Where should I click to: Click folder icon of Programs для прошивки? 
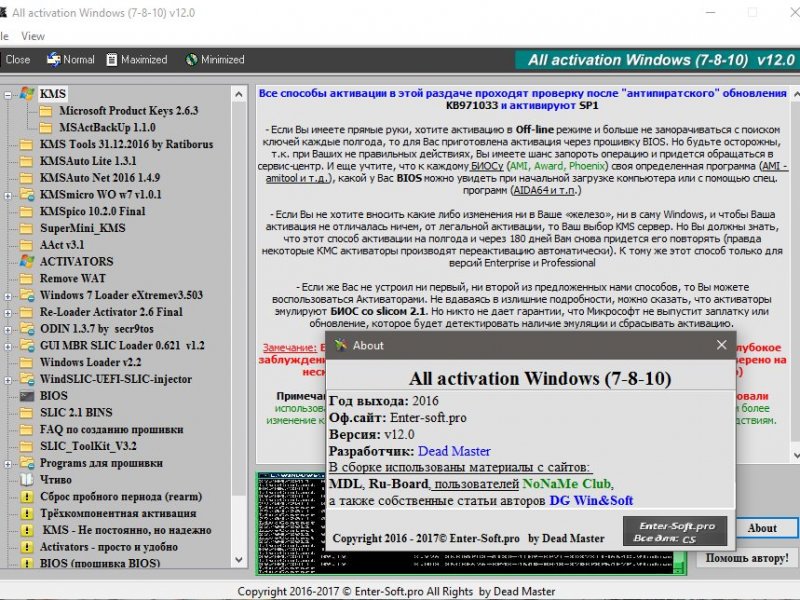coord(27,463)
